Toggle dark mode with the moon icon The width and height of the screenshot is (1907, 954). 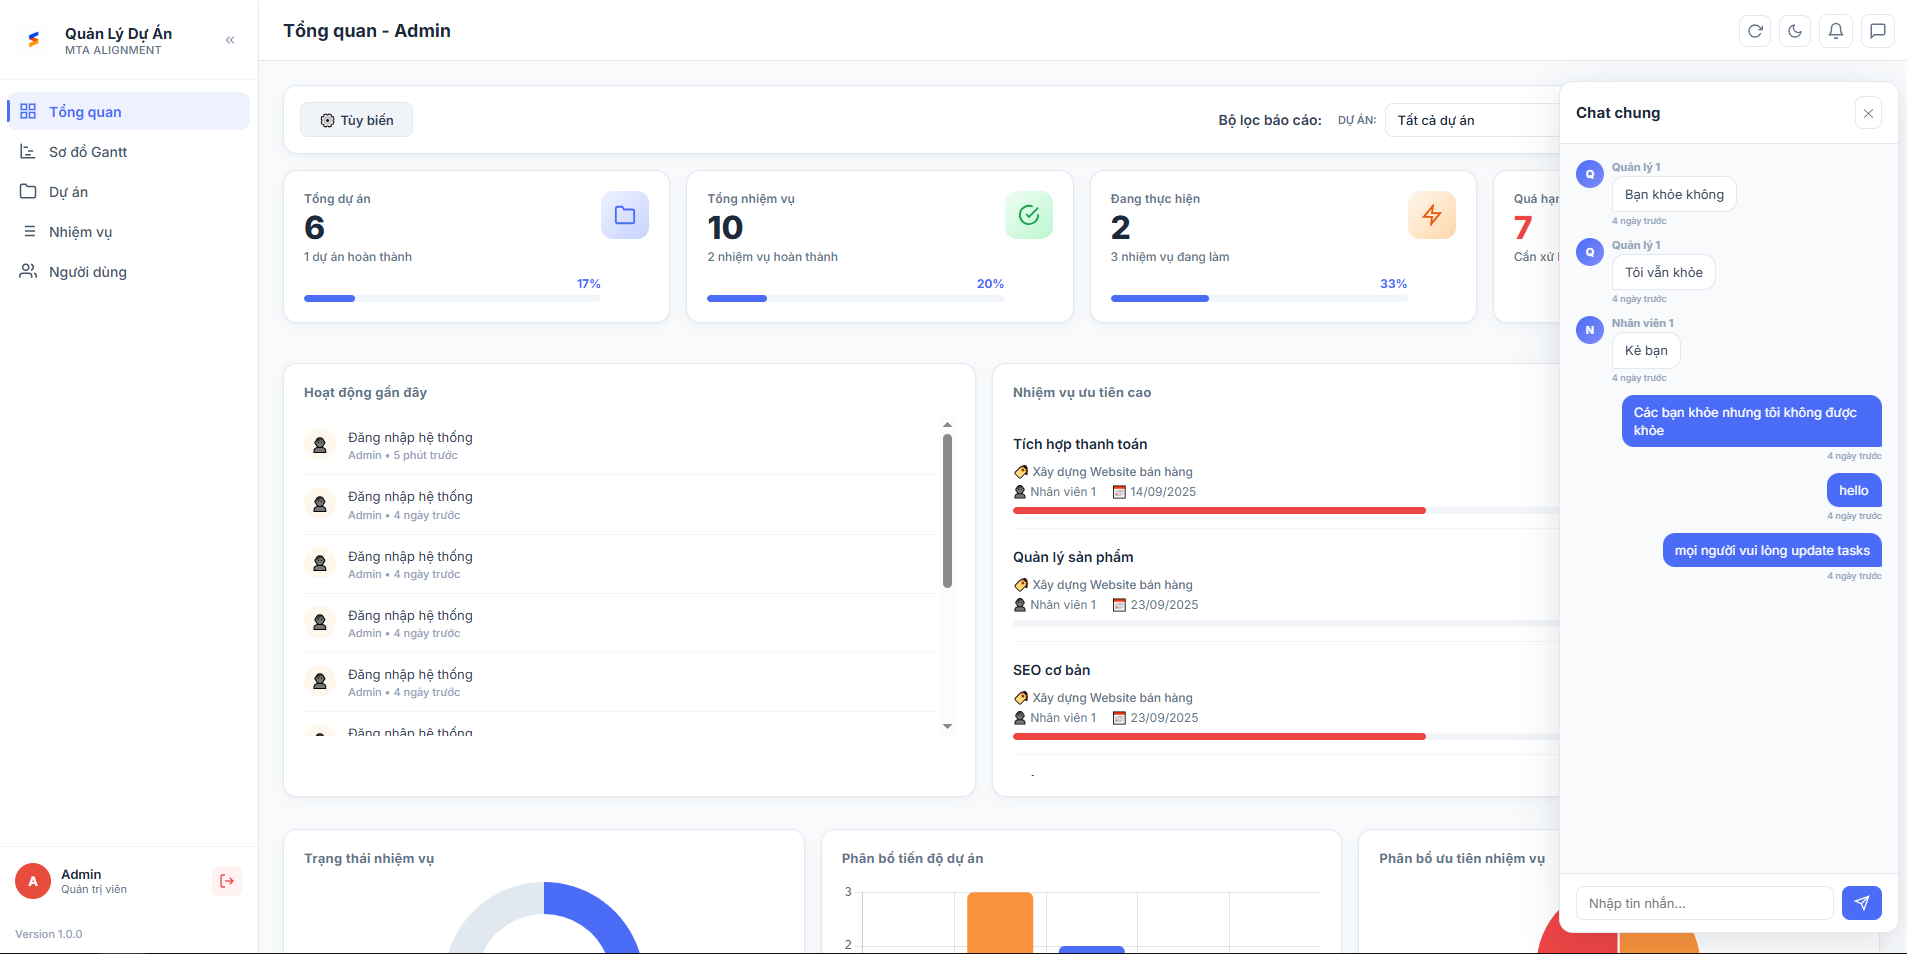click(x=1795, y=31)
